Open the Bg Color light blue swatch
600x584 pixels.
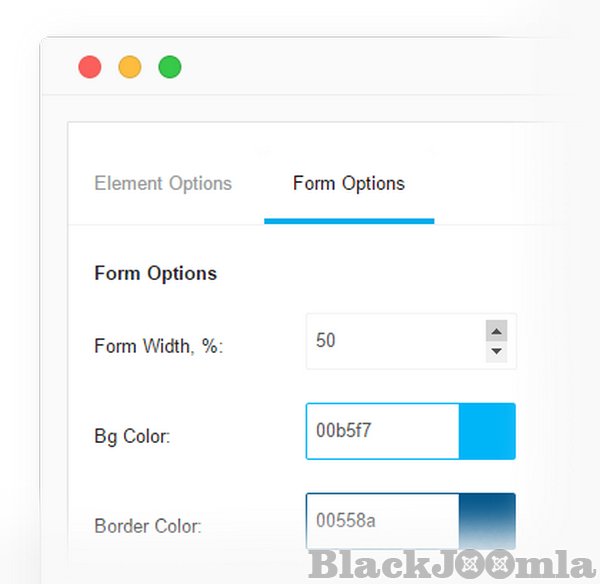(x=487, y=431)
